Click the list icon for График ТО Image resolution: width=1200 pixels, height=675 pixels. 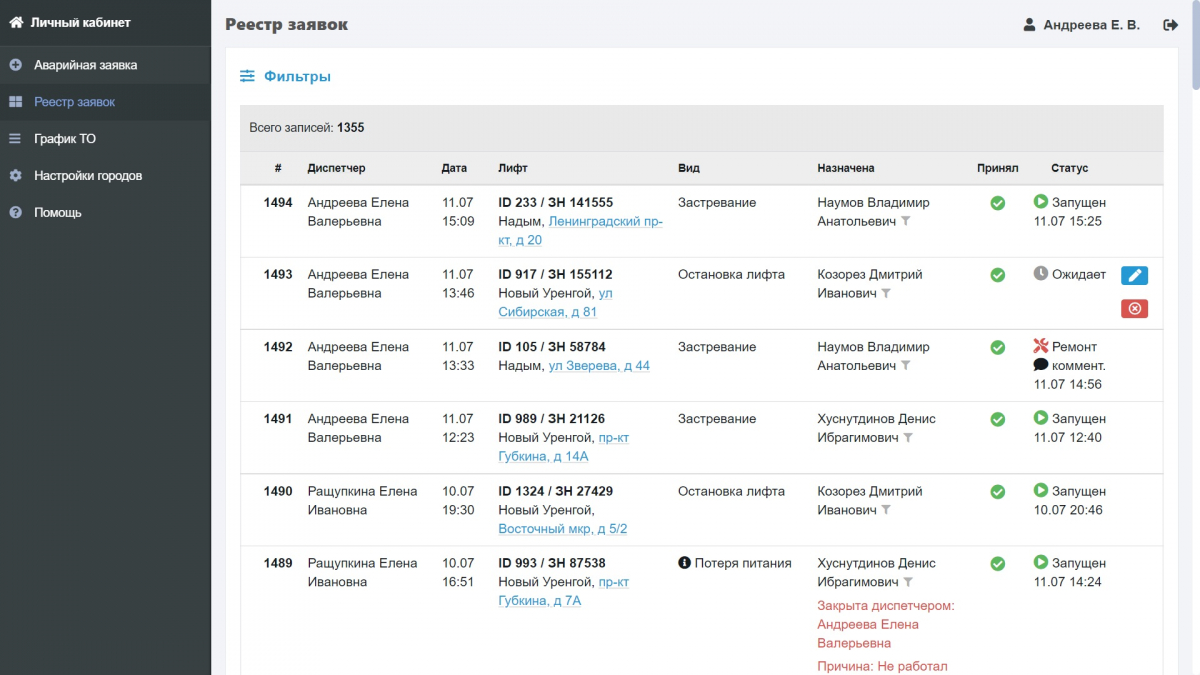pos(15,139)
